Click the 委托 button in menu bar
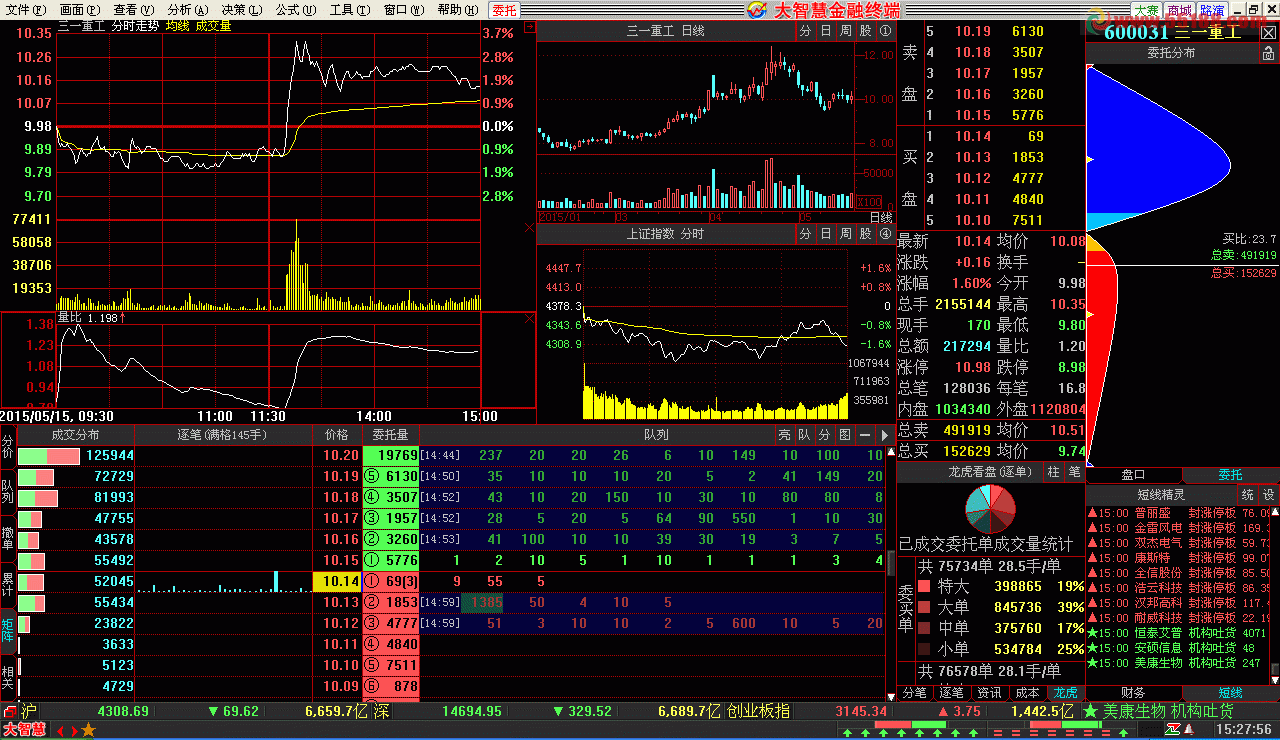 (505, 10)
